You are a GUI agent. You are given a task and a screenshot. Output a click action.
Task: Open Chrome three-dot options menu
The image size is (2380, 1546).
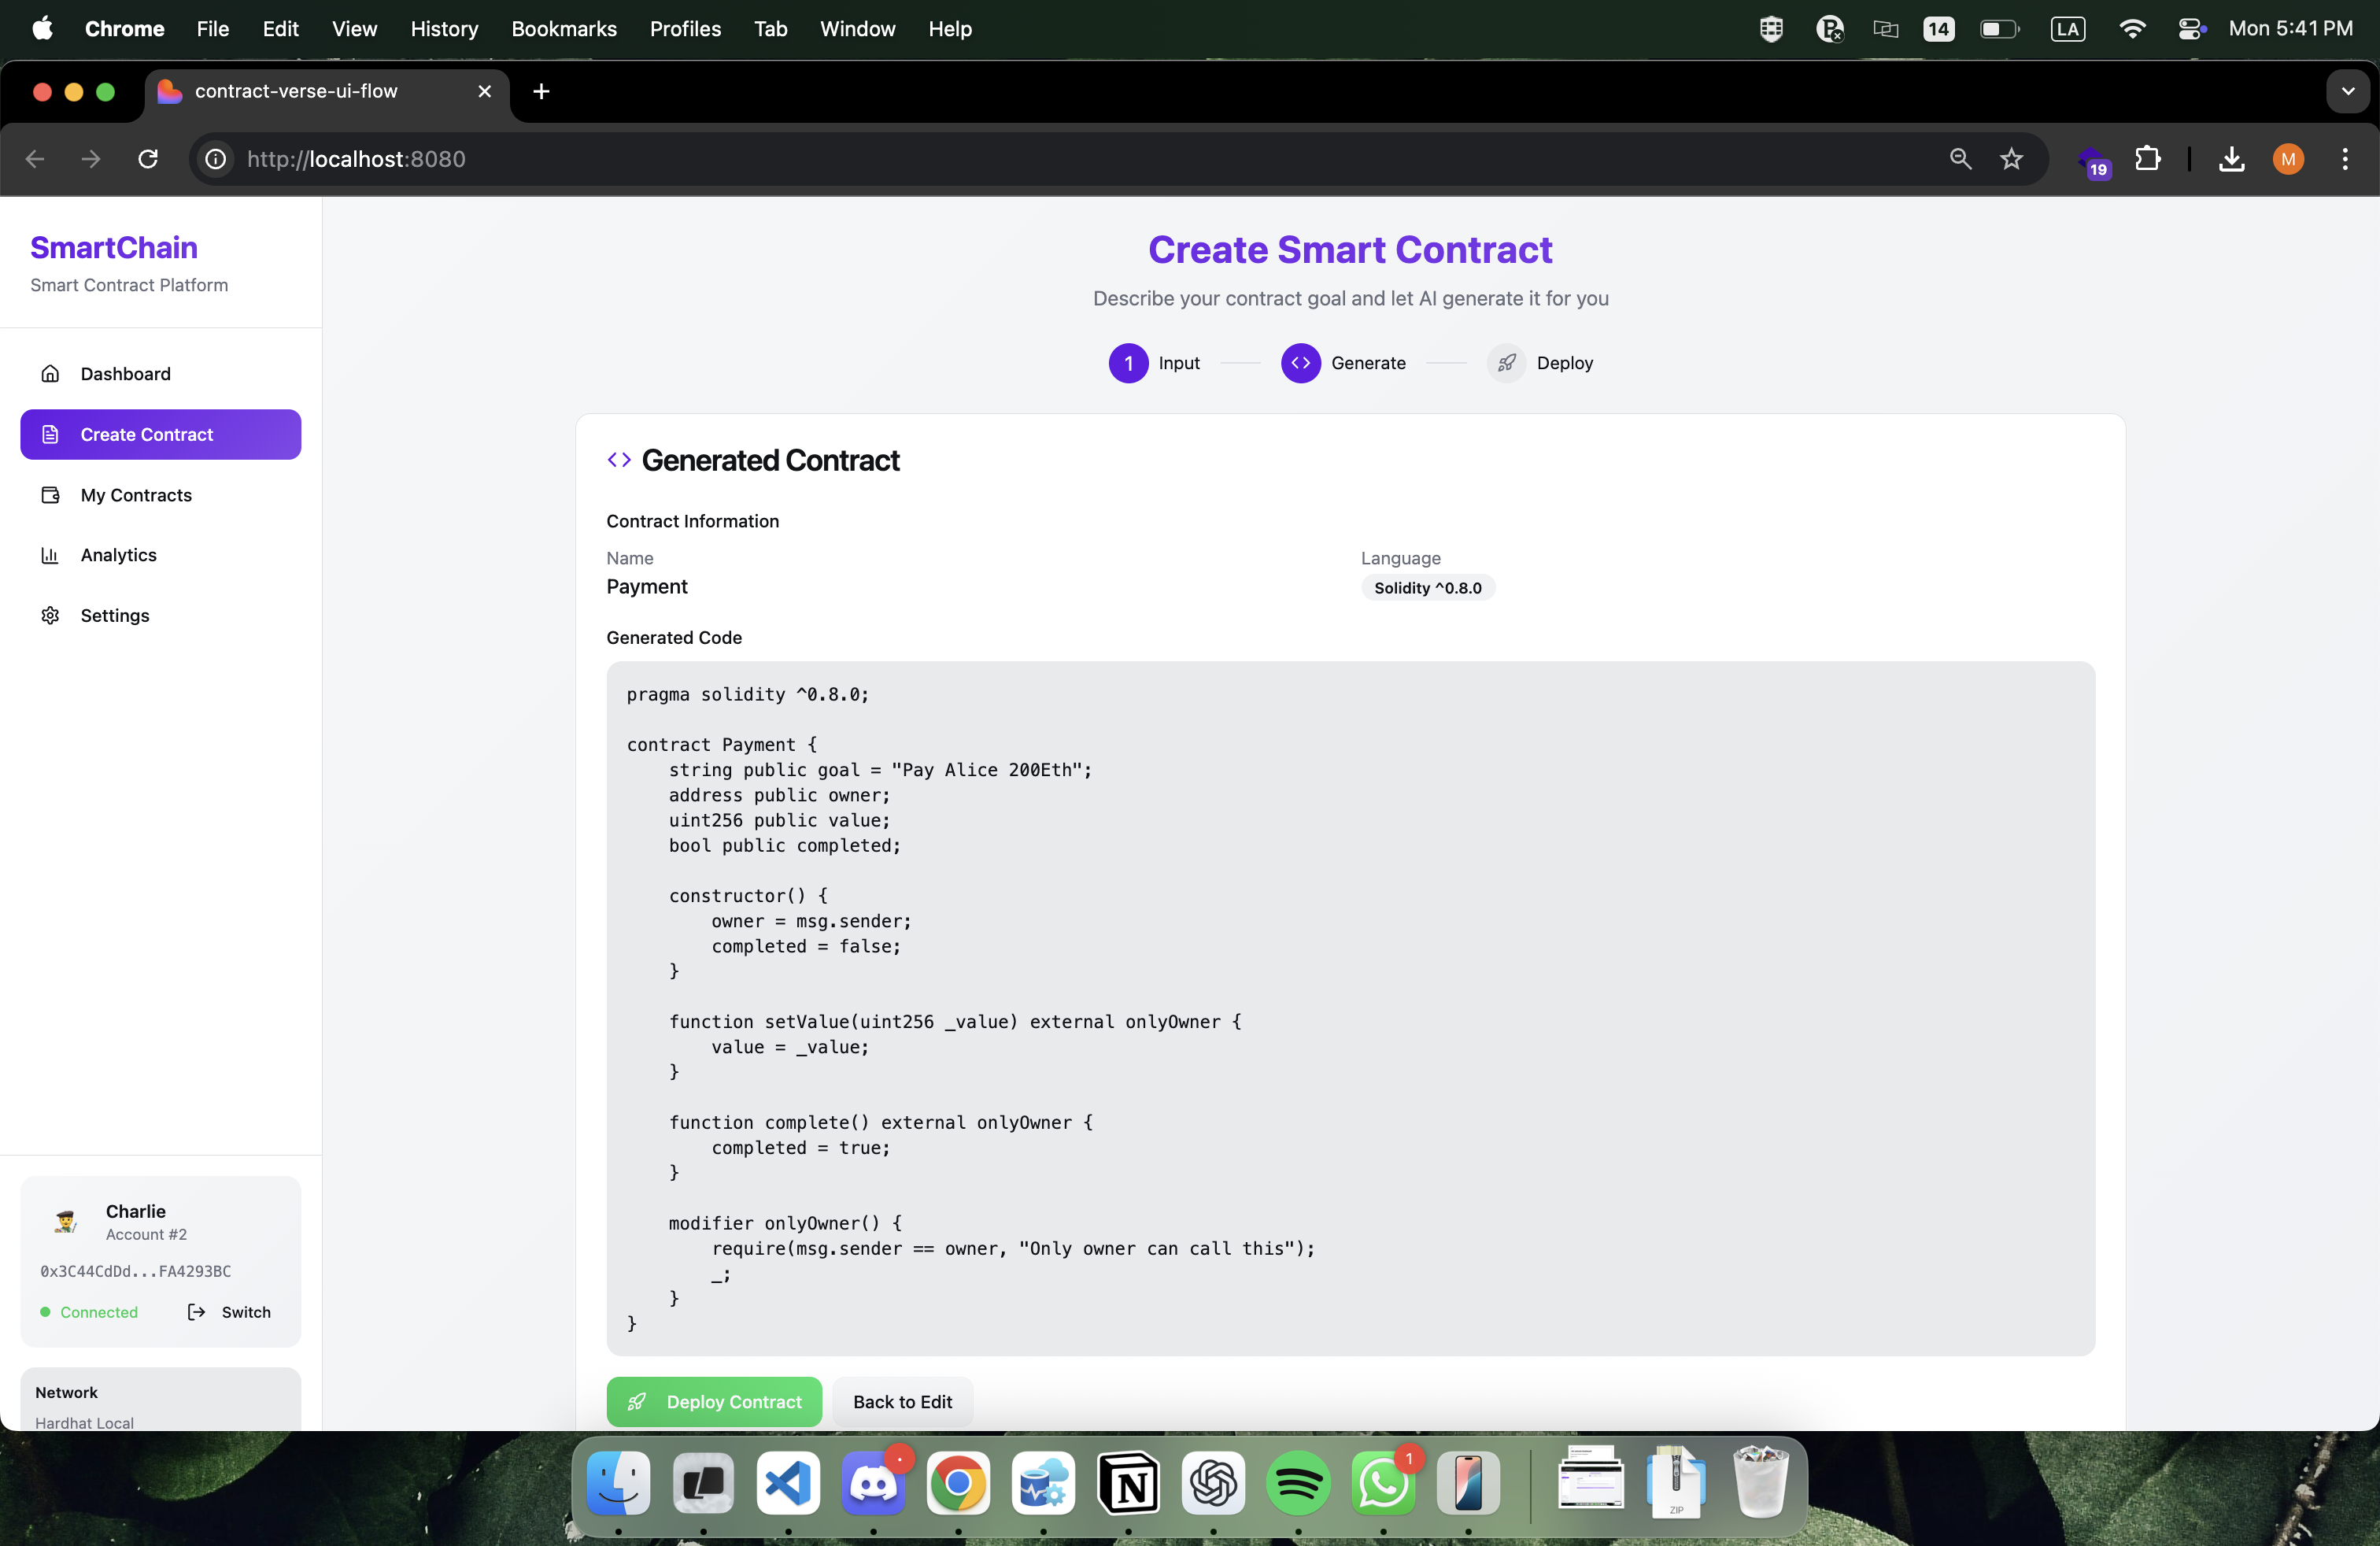click(2344, 159)
